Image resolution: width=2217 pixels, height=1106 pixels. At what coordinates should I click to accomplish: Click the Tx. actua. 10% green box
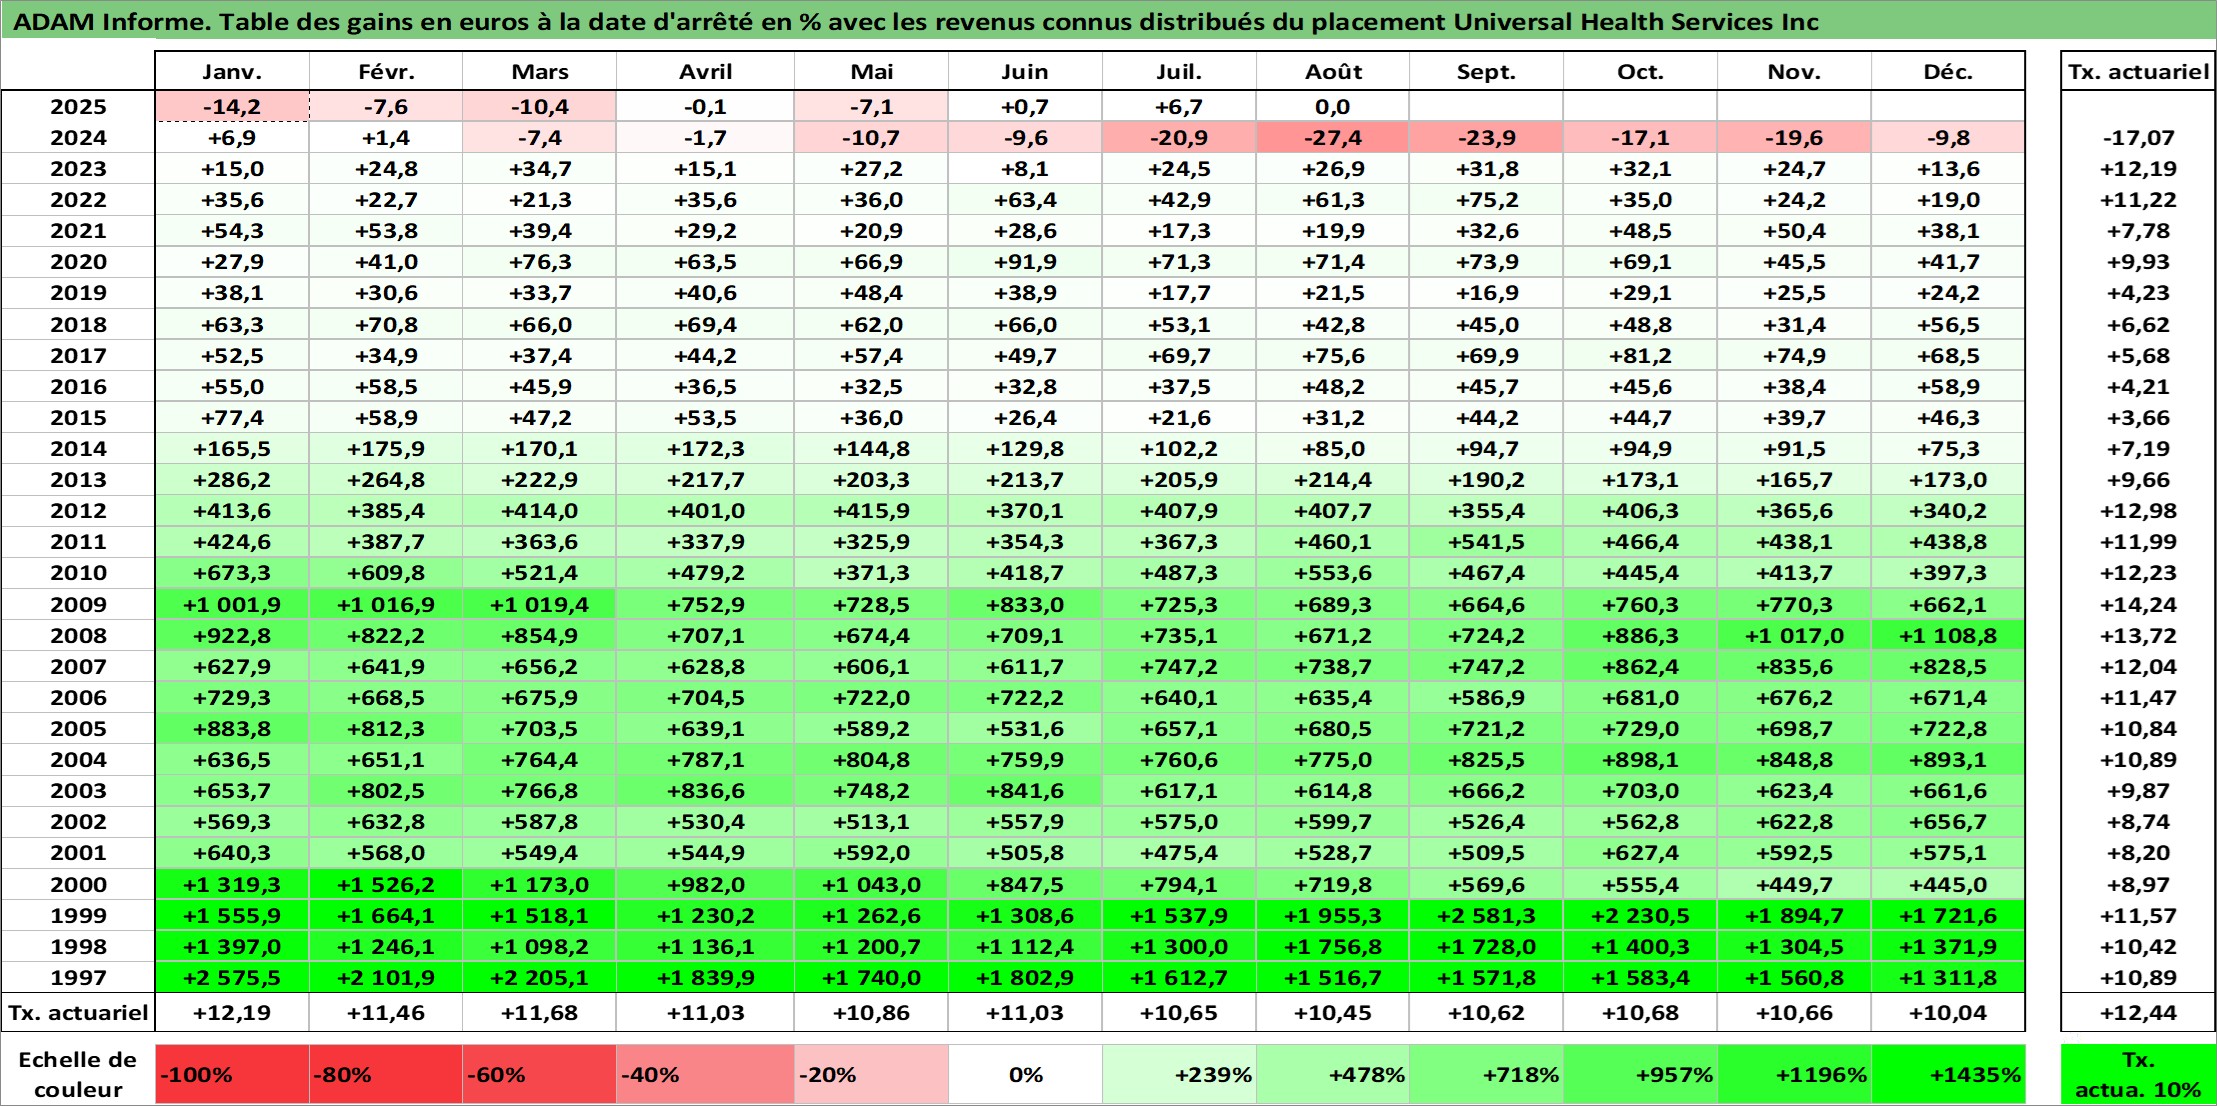(2138, 1075)
